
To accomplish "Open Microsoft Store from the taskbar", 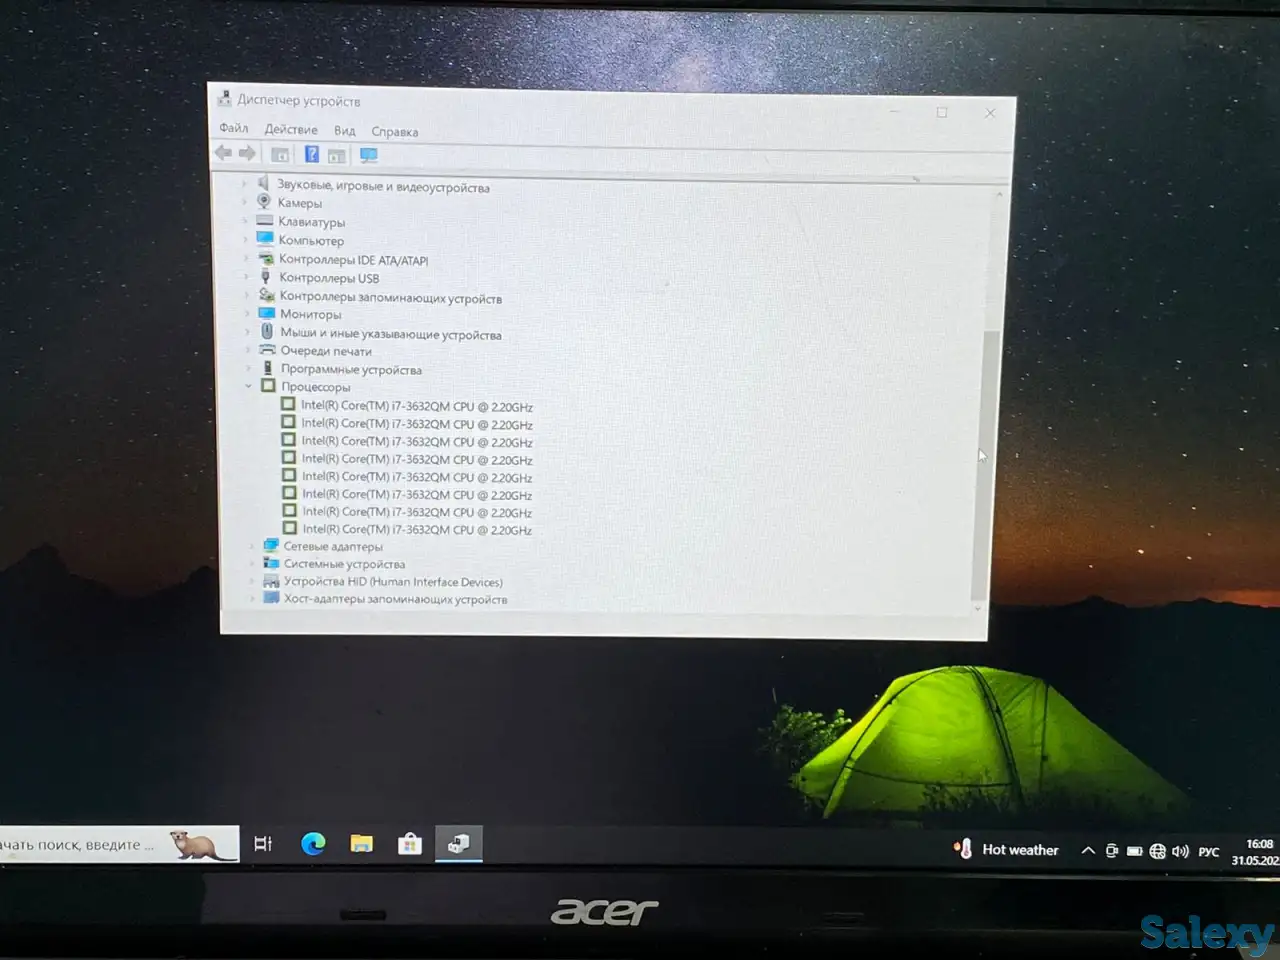I will click(409, 844).
